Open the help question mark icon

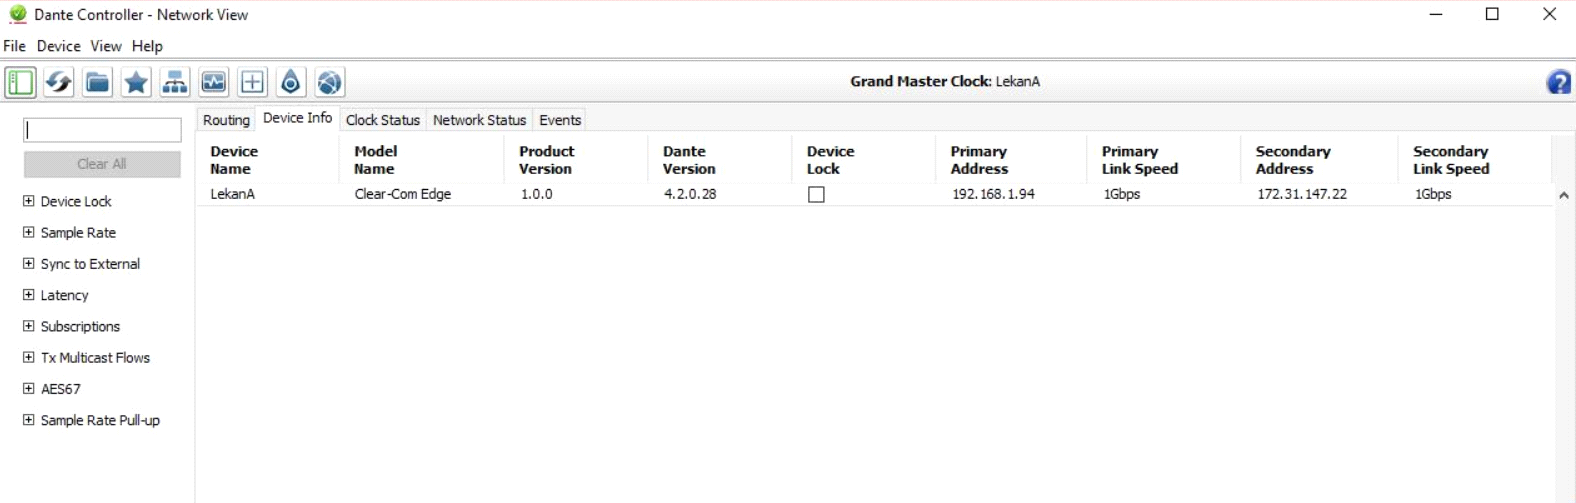click(x=1558, y=82)
